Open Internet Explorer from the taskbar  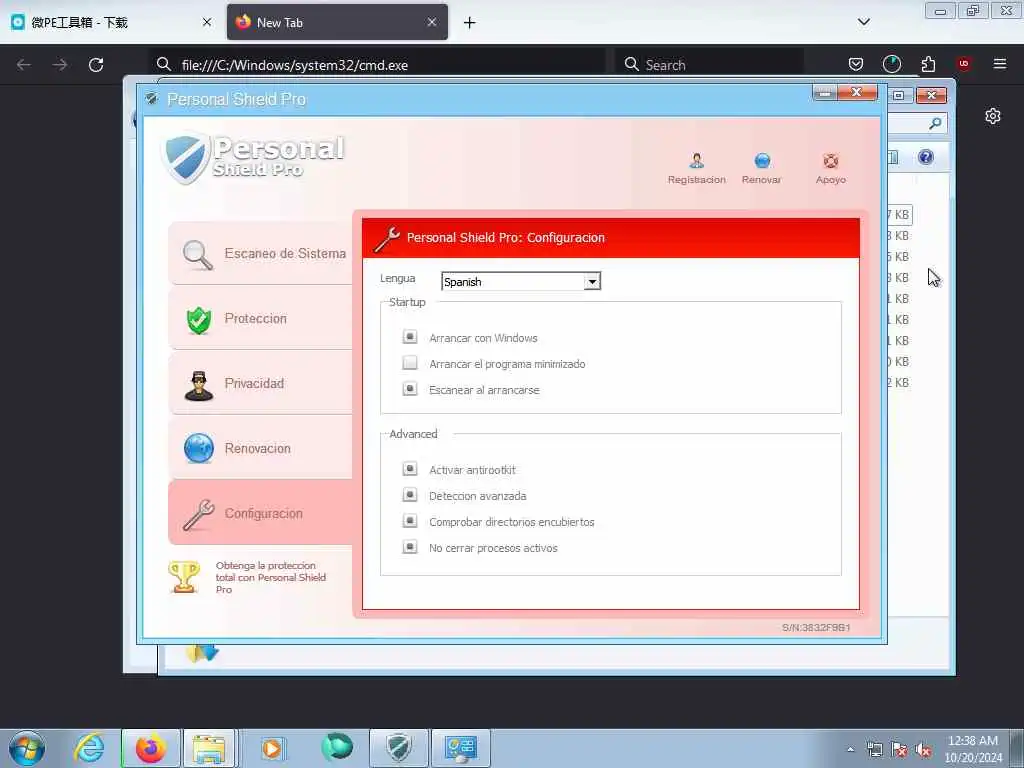coord(89,748)
